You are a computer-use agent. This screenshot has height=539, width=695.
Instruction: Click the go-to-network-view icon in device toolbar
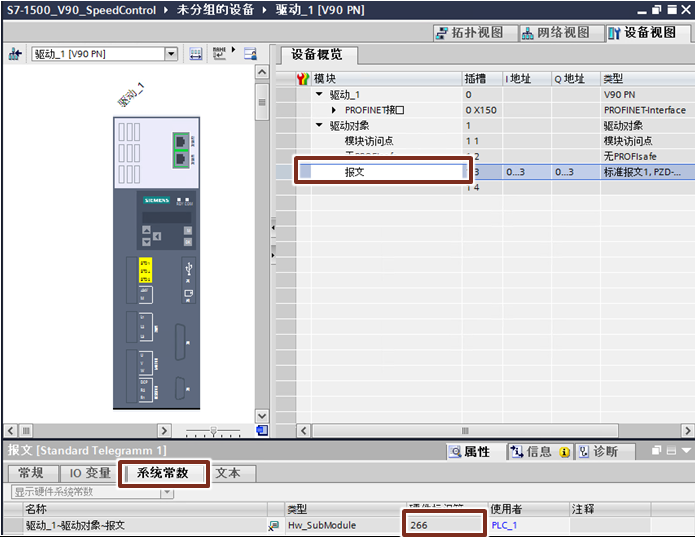click(x=15, y=54)
